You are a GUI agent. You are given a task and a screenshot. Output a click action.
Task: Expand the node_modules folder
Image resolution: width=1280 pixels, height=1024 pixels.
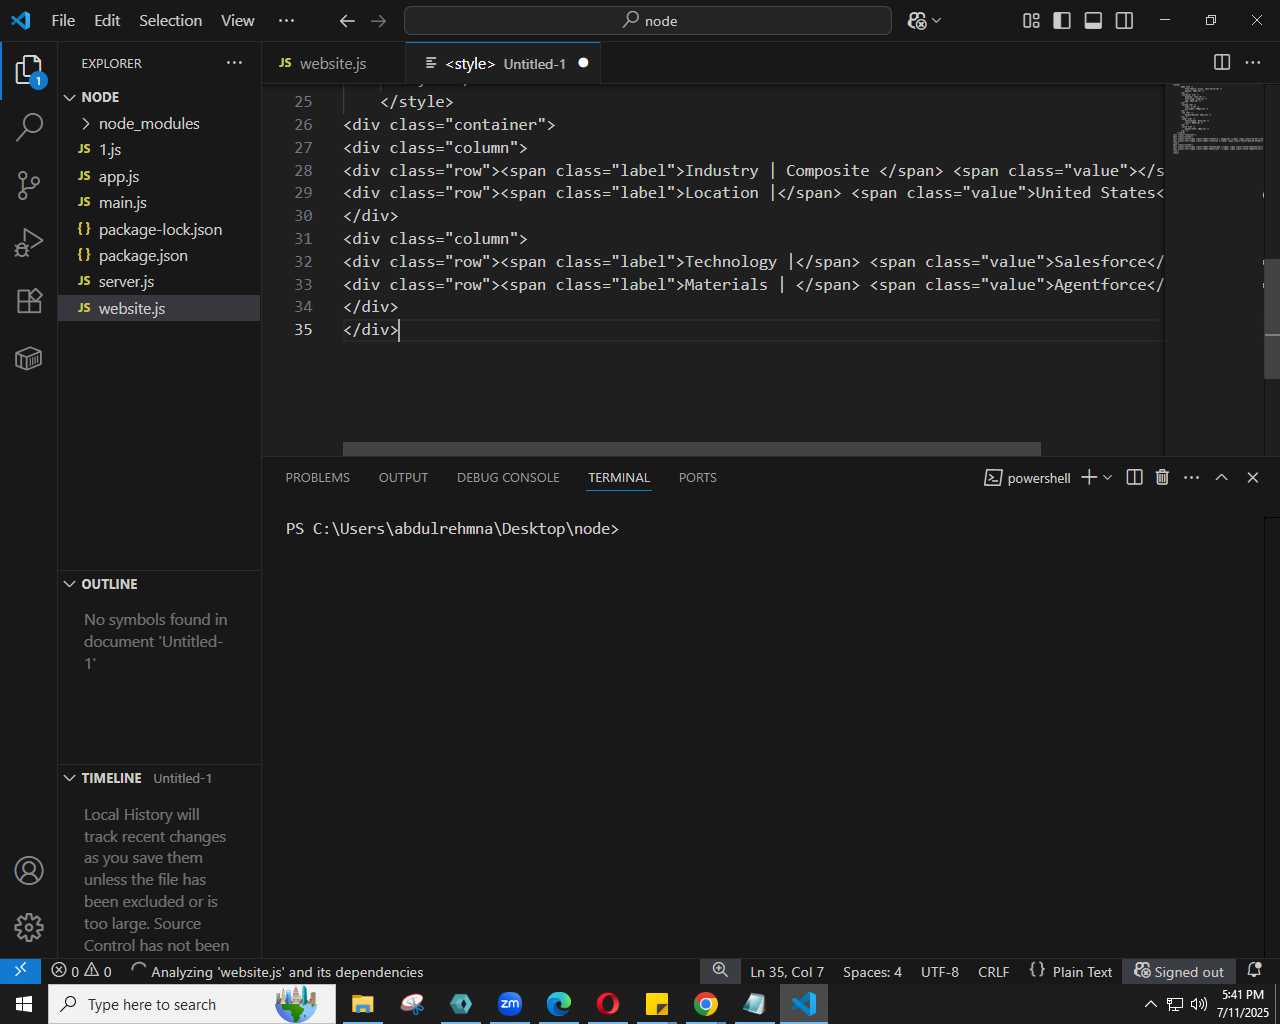point(160,123)
